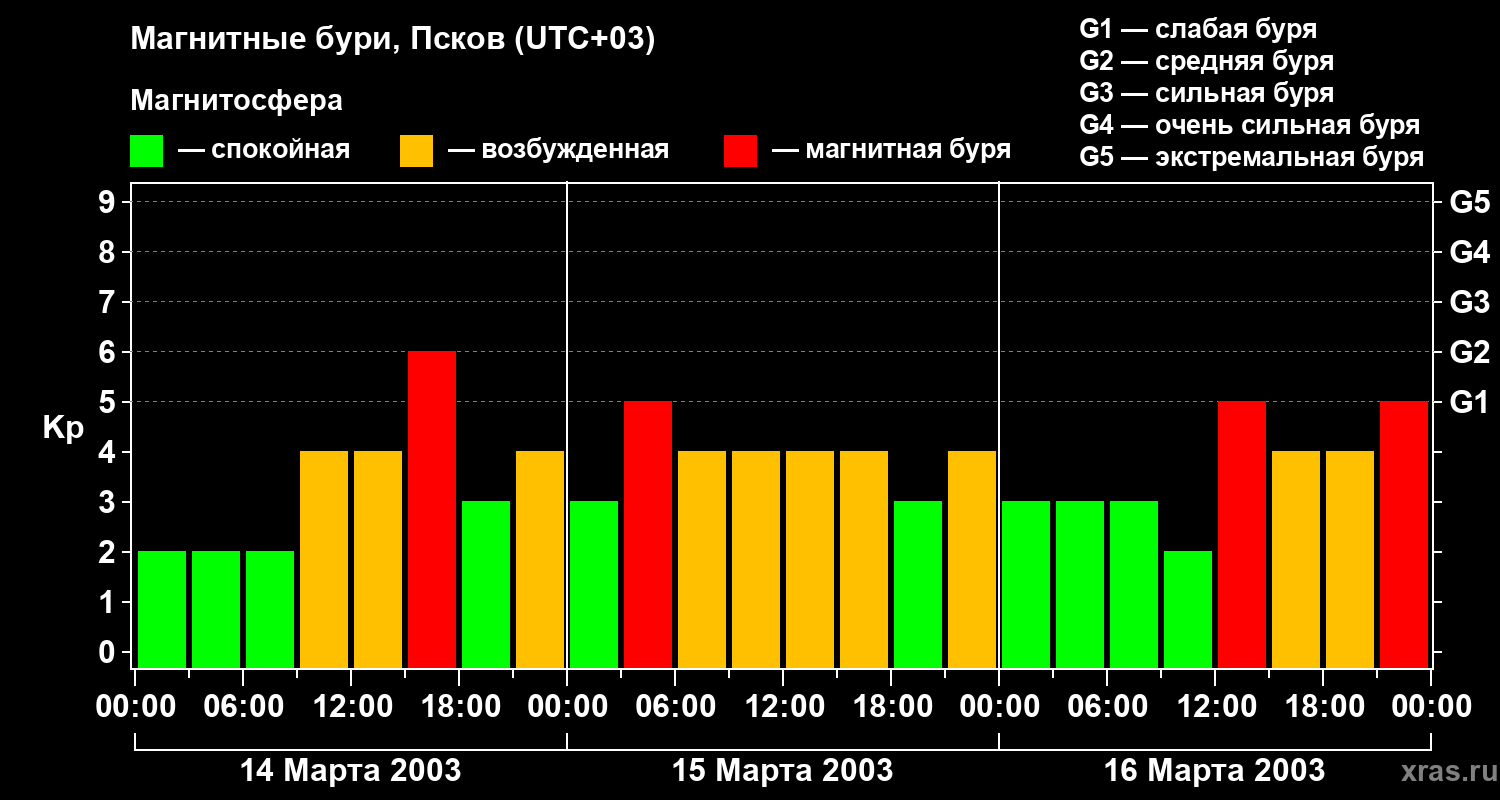The width and height of the screenshot is (1500, 800).
Task: Click the "G3 — сильная буря" line
Action: coord(1206,93)
